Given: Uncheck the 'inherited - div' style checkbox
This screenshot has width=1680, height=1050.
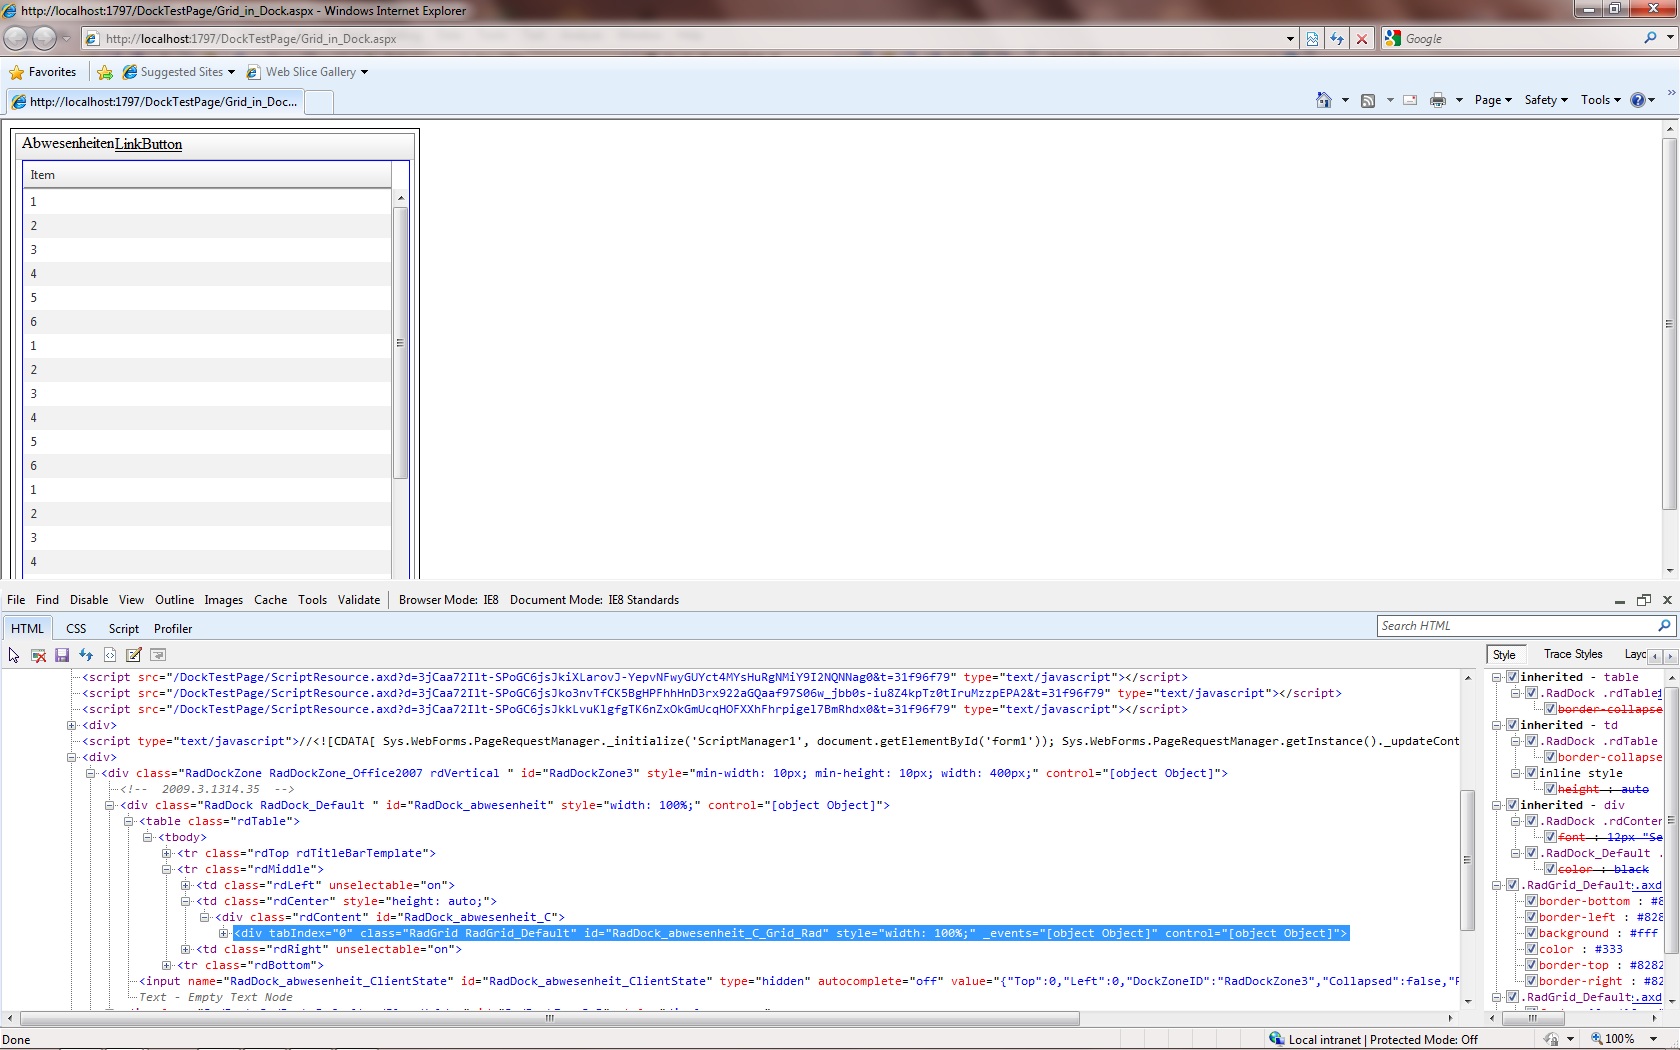Looking at the screenshot, I should point(1513,805).
